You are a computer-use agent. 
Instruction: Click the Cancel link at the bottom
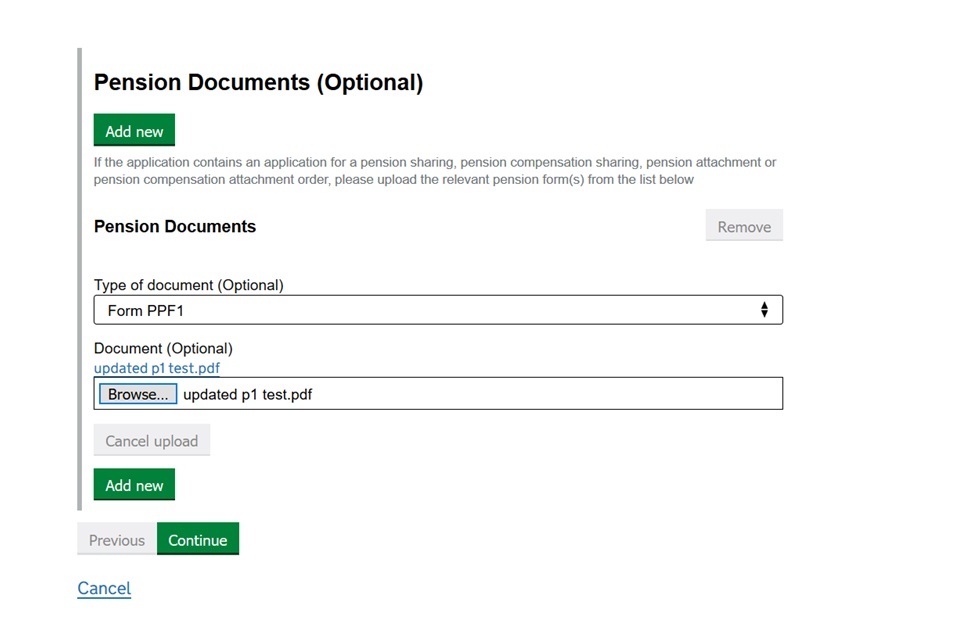tap(104, 588)
